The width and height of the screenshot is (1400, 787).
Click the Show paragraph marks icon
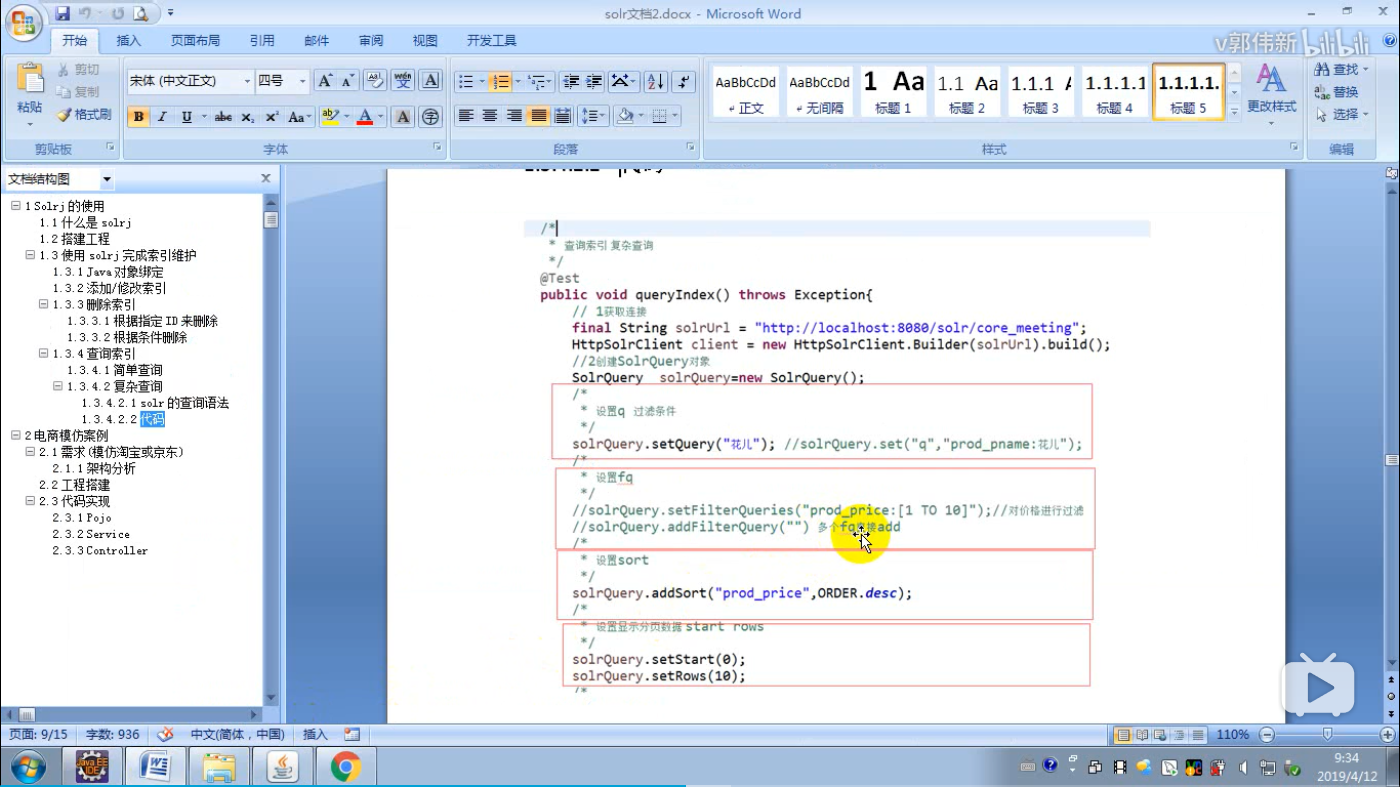pos(684,81)
